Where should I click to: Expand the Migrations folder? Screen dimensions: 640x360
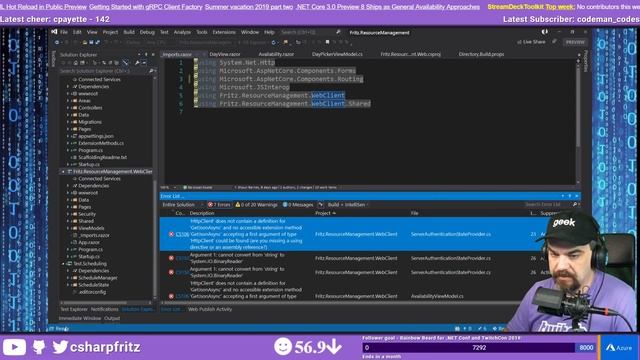pos(68,122)
